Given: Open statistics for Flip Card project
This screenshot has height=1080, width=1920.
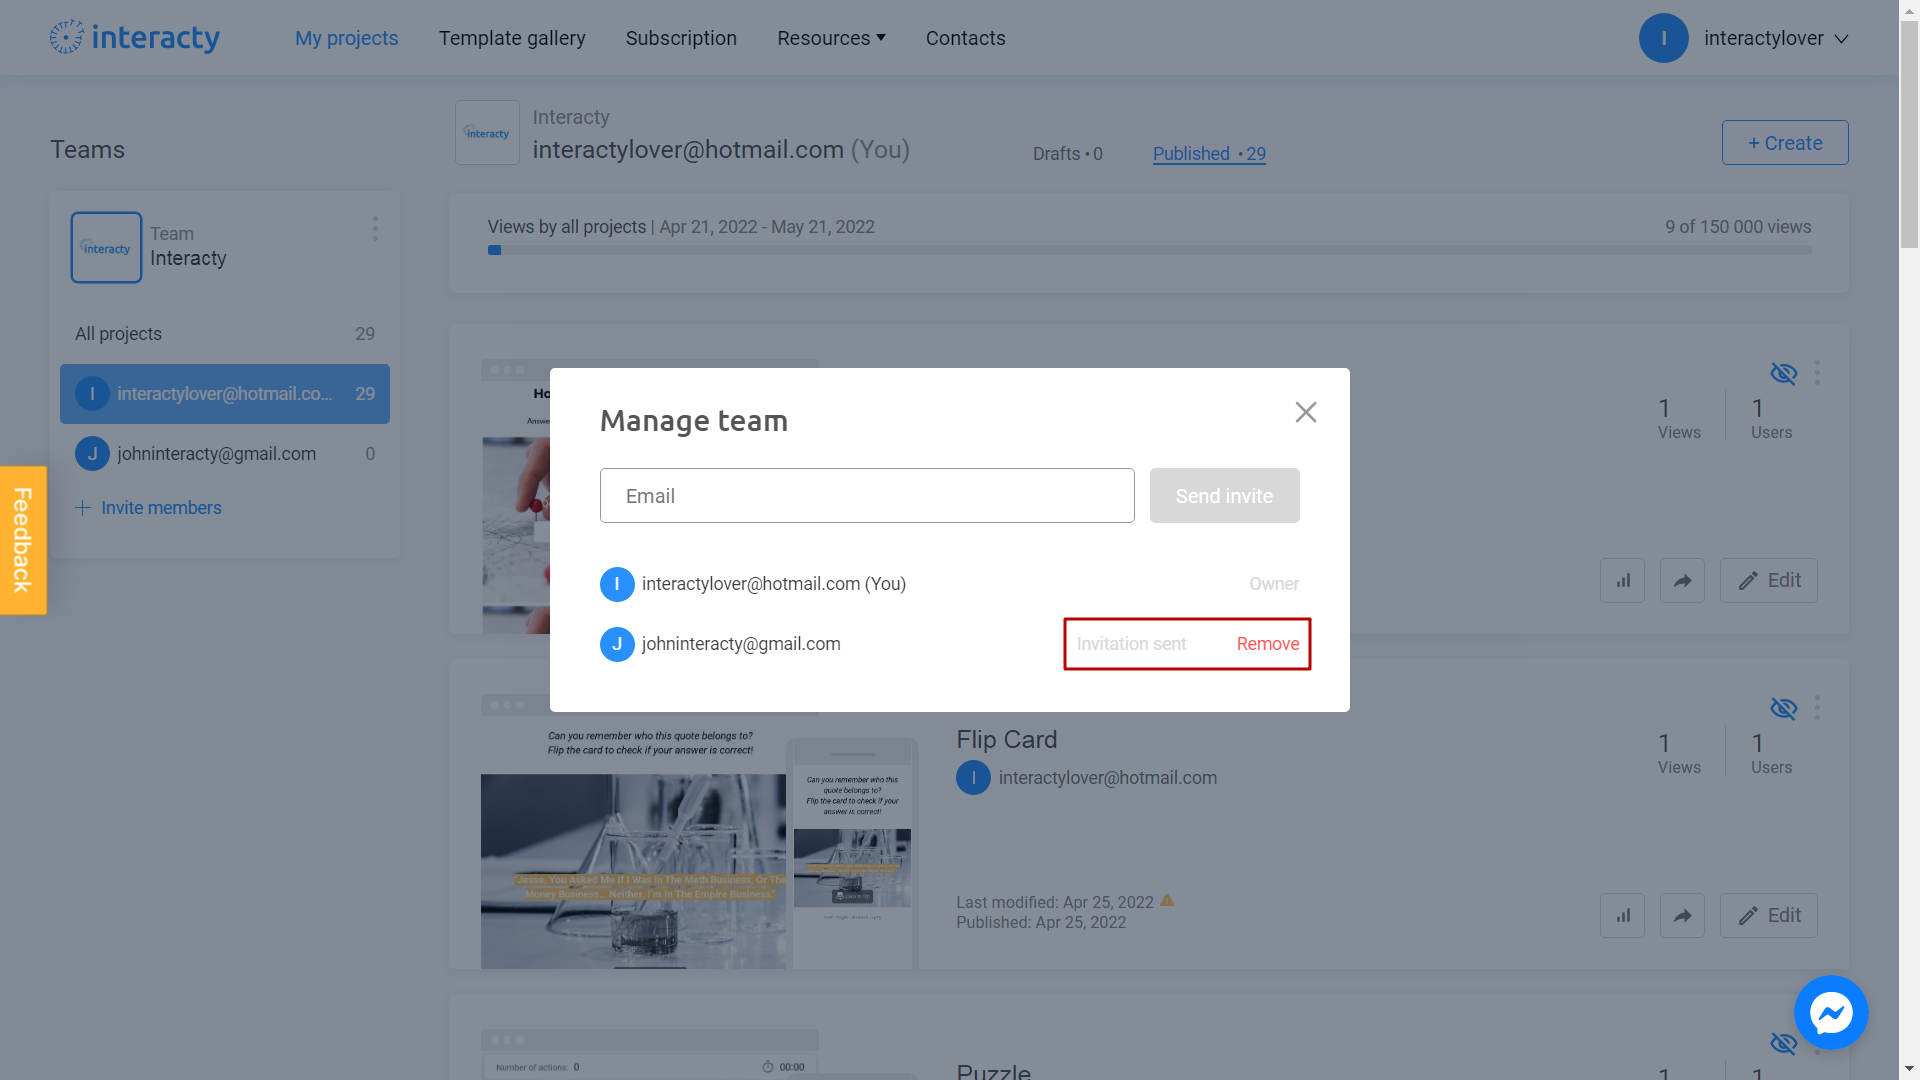Looking at the screenshot, I should click(x=1622, y=916).
